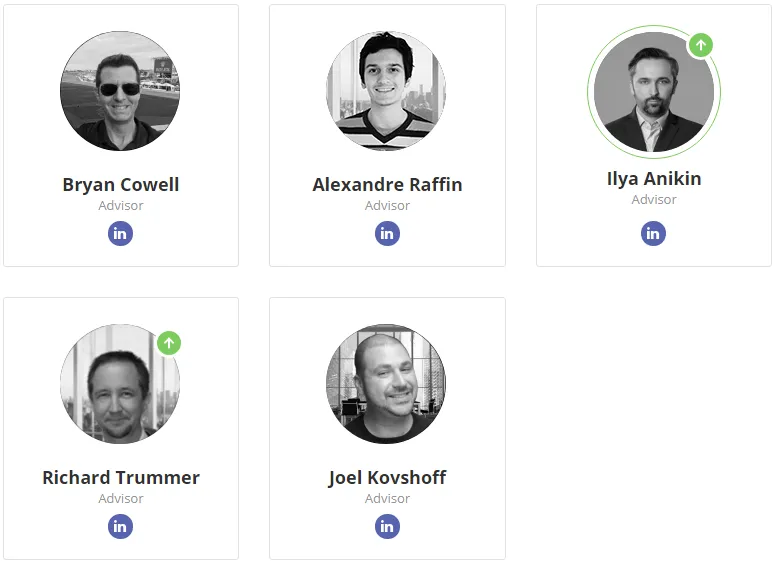Open Ilya Anikin's LinkedIn icon
The height and width of the screenshot is (564, 775).
[653, 233]
